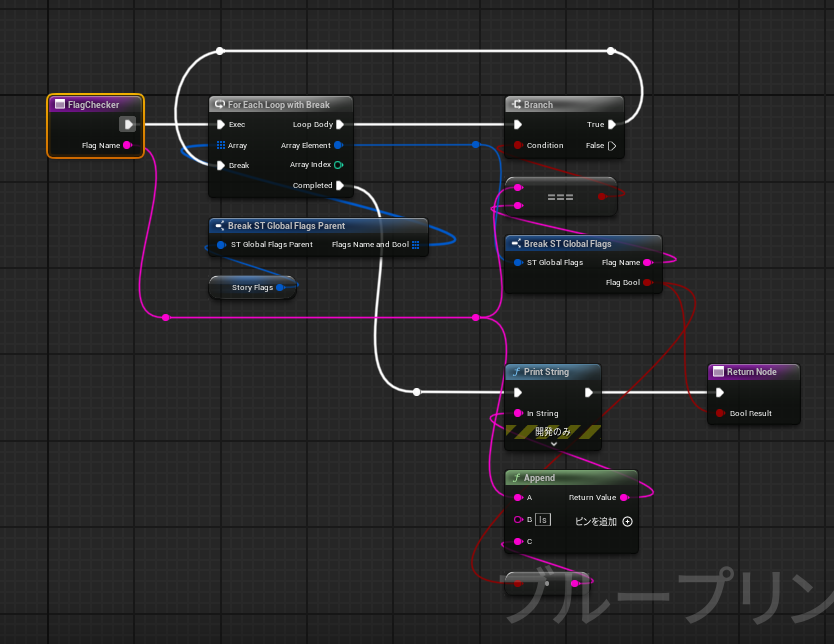Screen dimensions: 834x644
Task: Click the Completed exec pin on the loop
Action: 340,186
